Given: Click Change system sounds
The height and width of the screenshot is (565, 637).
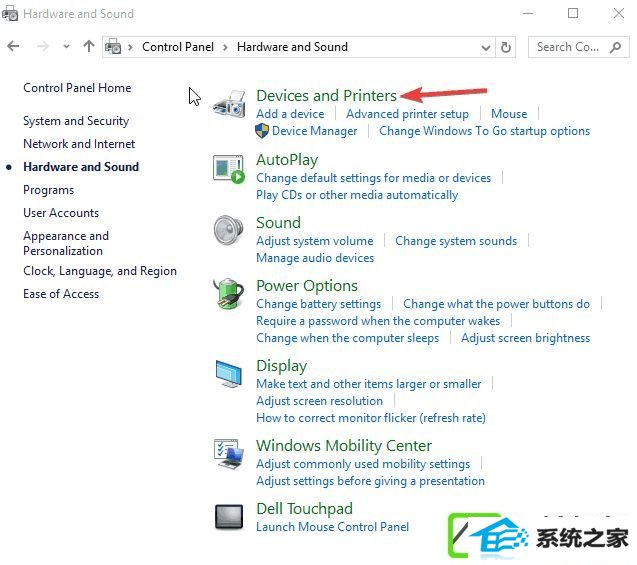Looking at the screenshot, I should click(456, 241).
